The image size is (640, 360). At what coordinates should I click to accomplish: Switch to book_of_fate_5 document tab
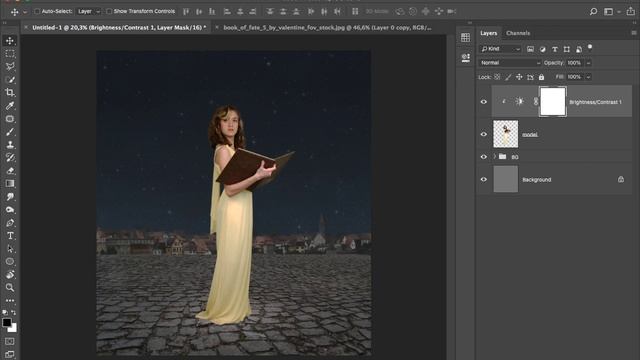point(327,28)
